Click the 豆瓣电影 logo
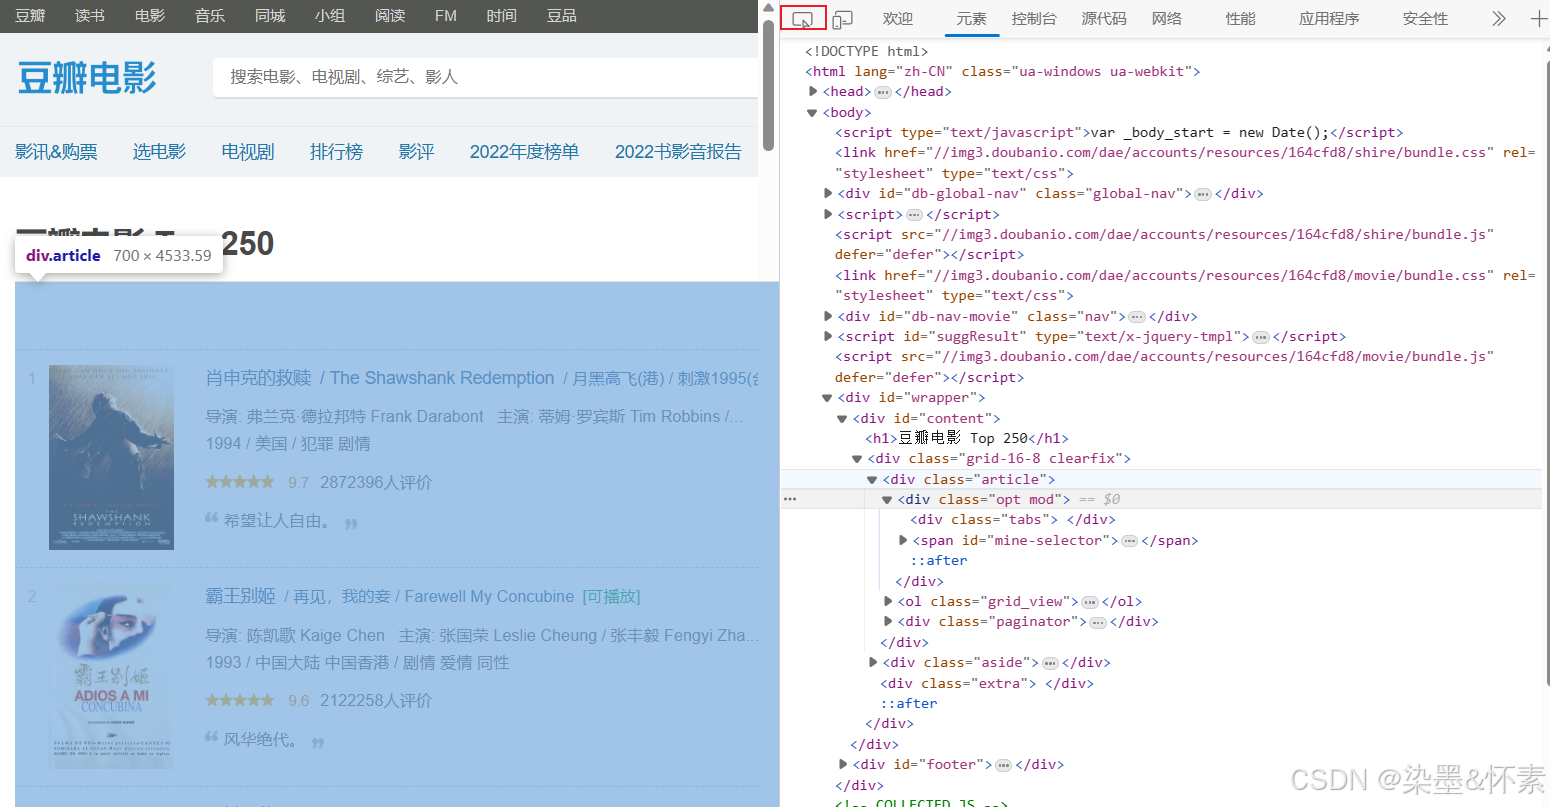The width and height of the screenshot is (1550, 807). [87, 78]
